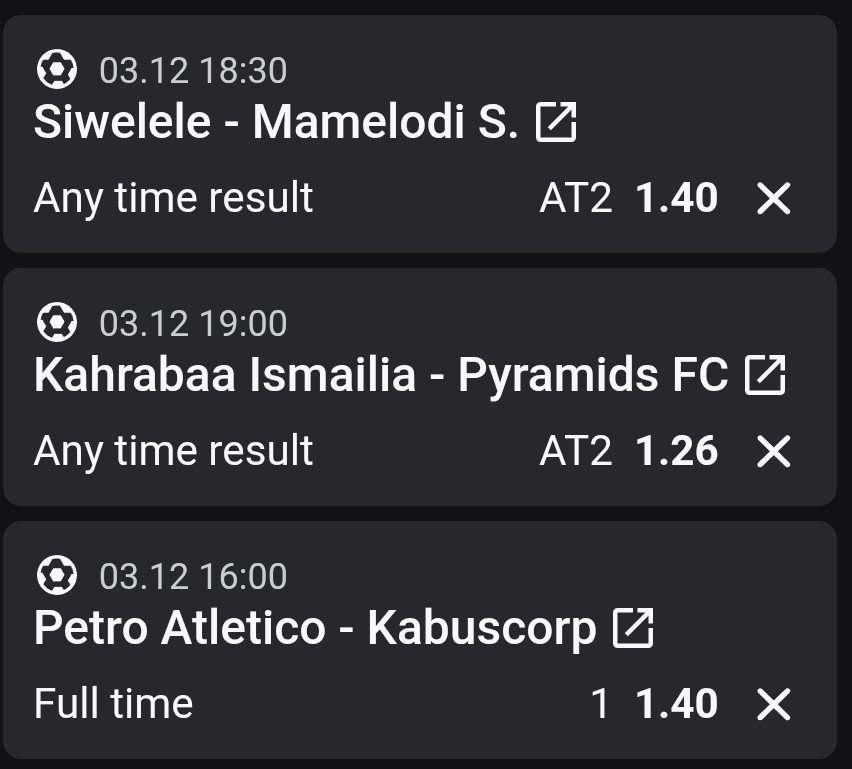Select AT2 pick on Siwelele match
852x769 pixels.
click(575, 199)
